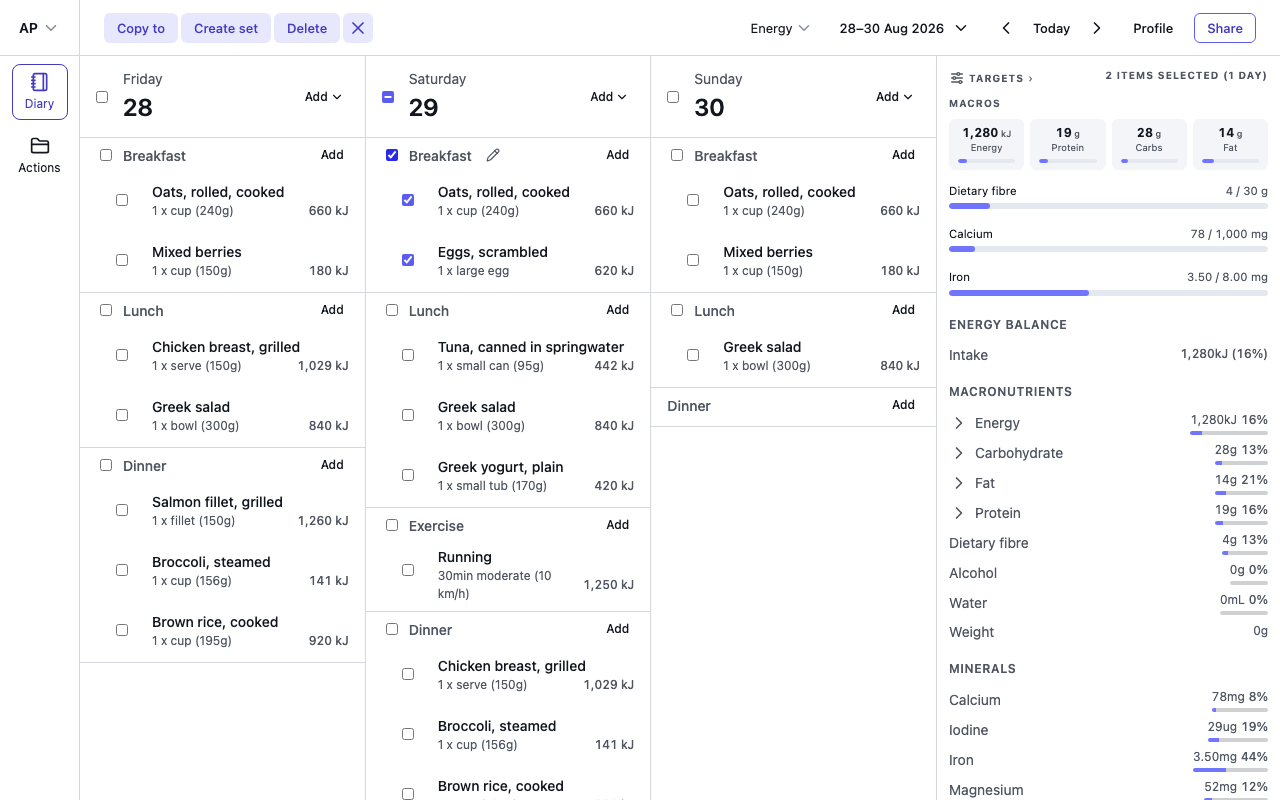Jump to Today
The image size is (1280, 800).
1052,28
